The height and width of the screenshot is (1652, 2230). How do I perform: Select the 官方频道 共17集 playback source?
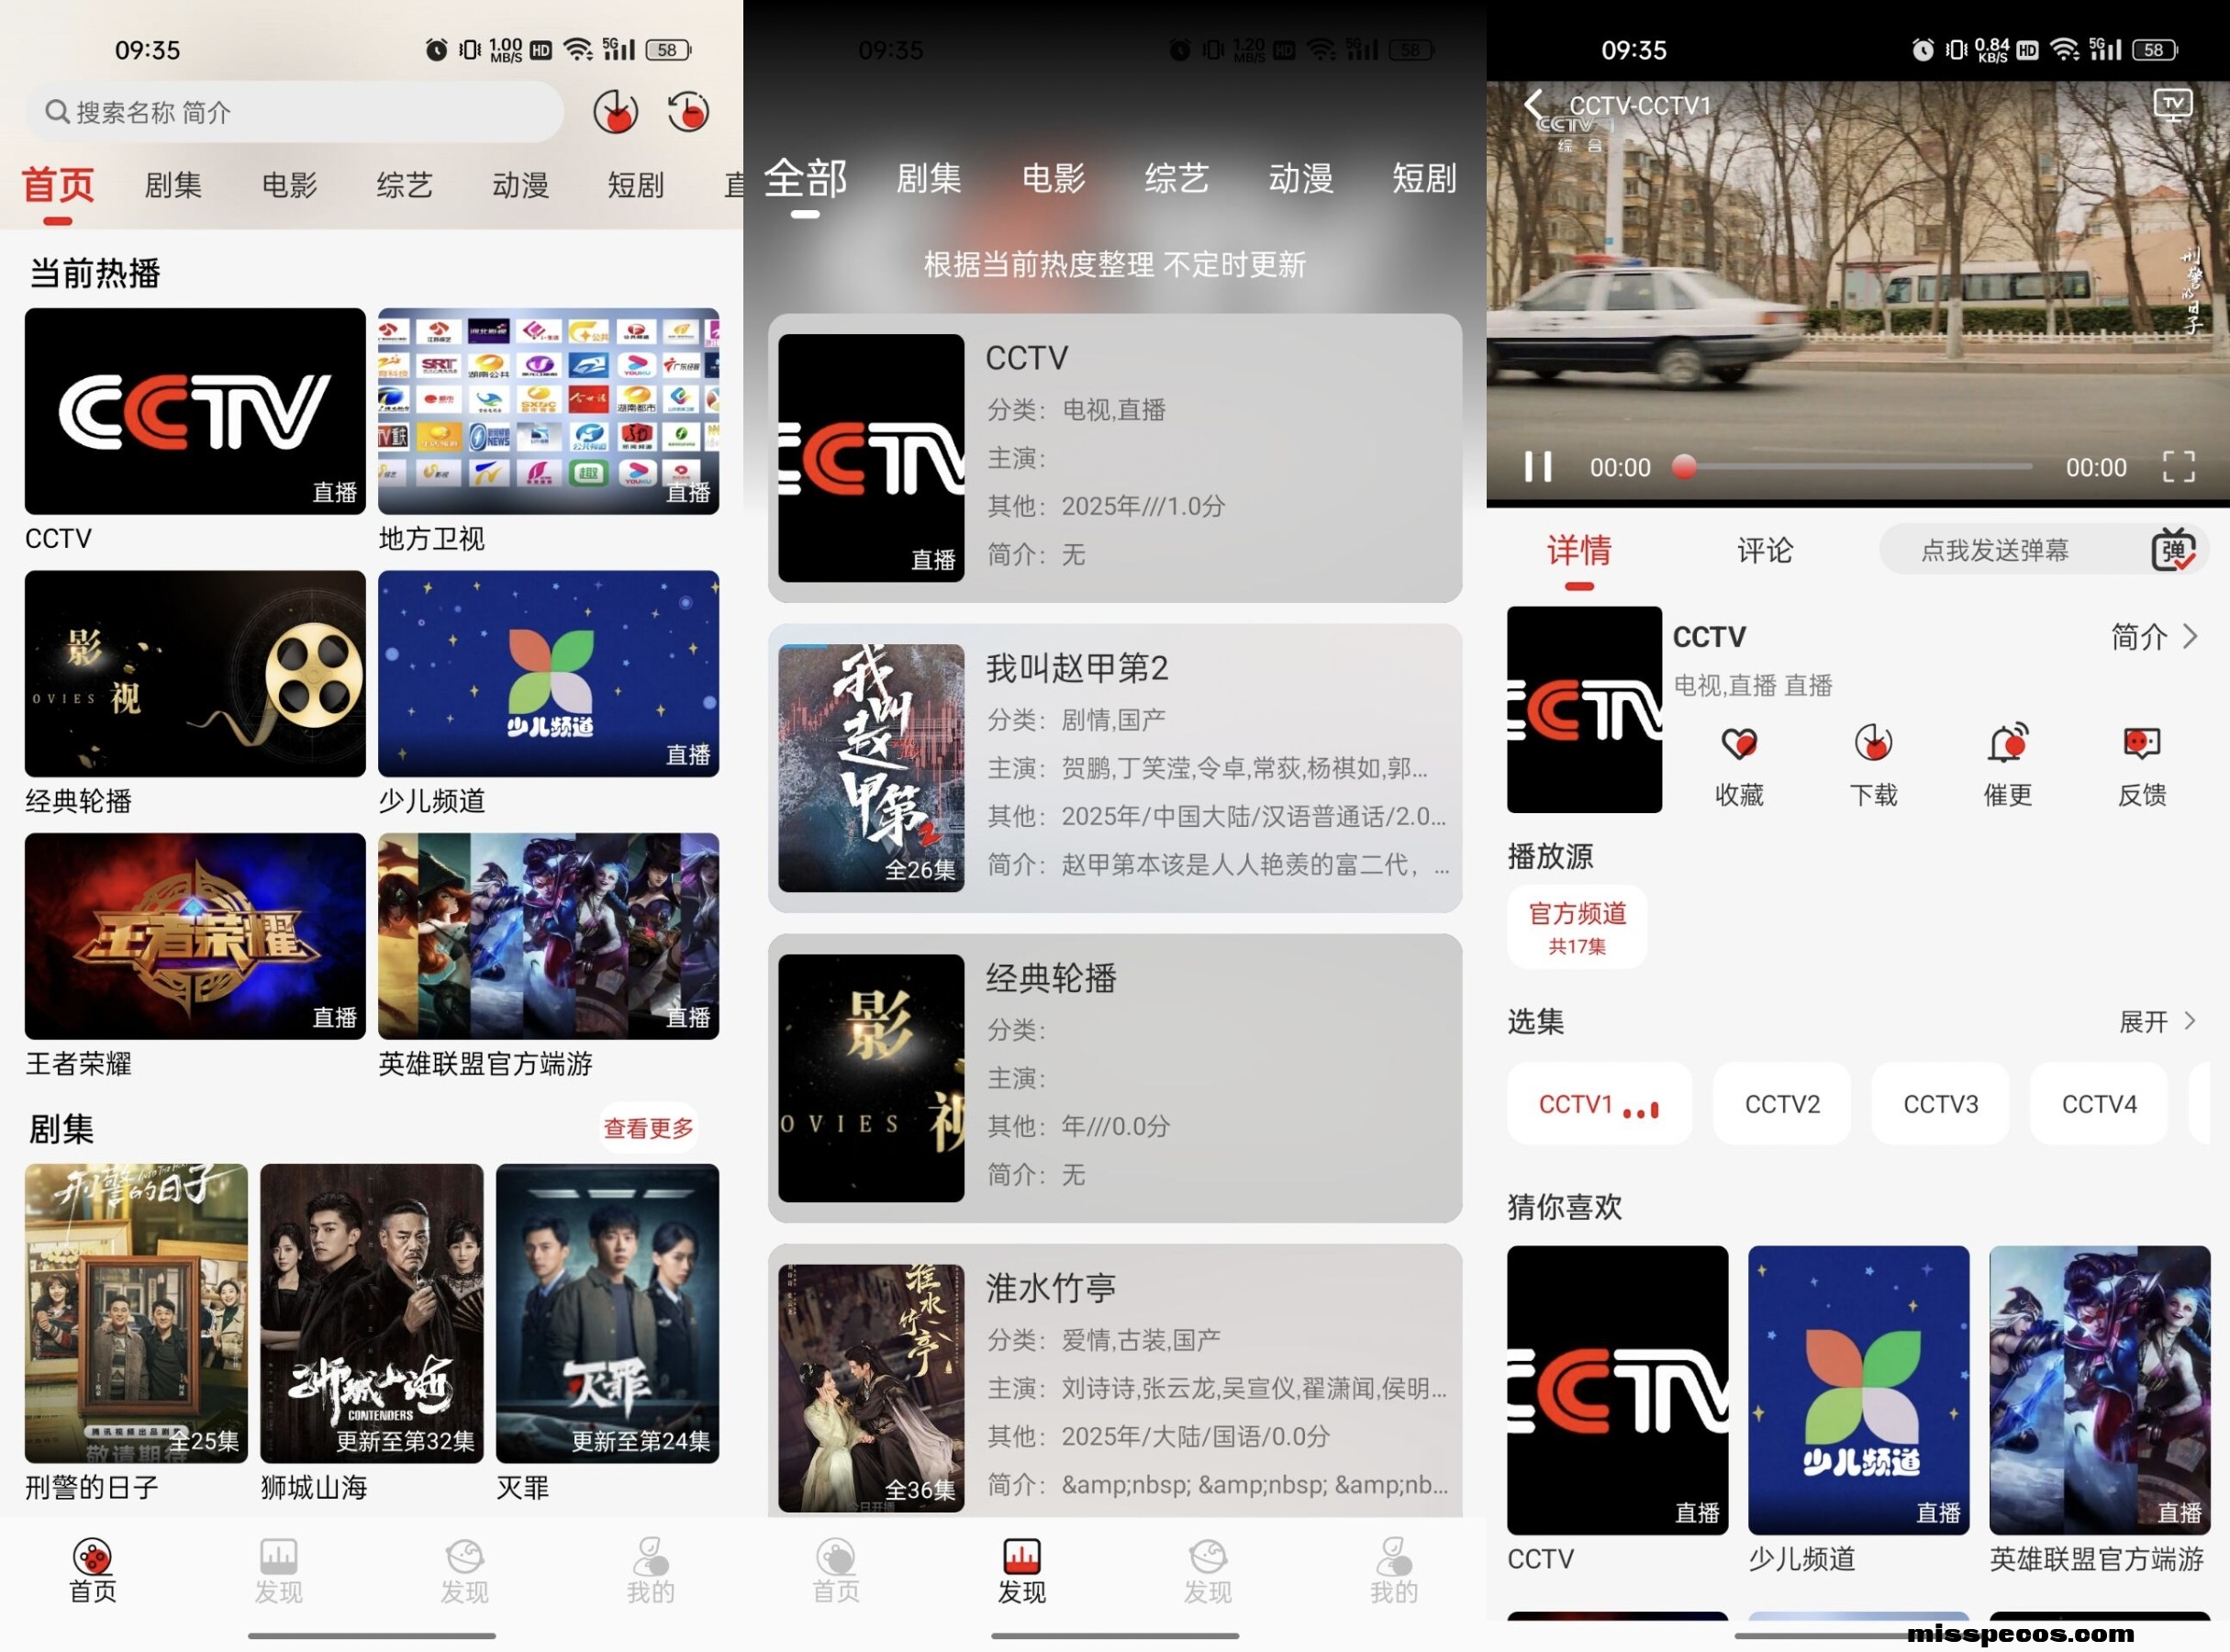pyautogui.click(x=1577, y=927)
